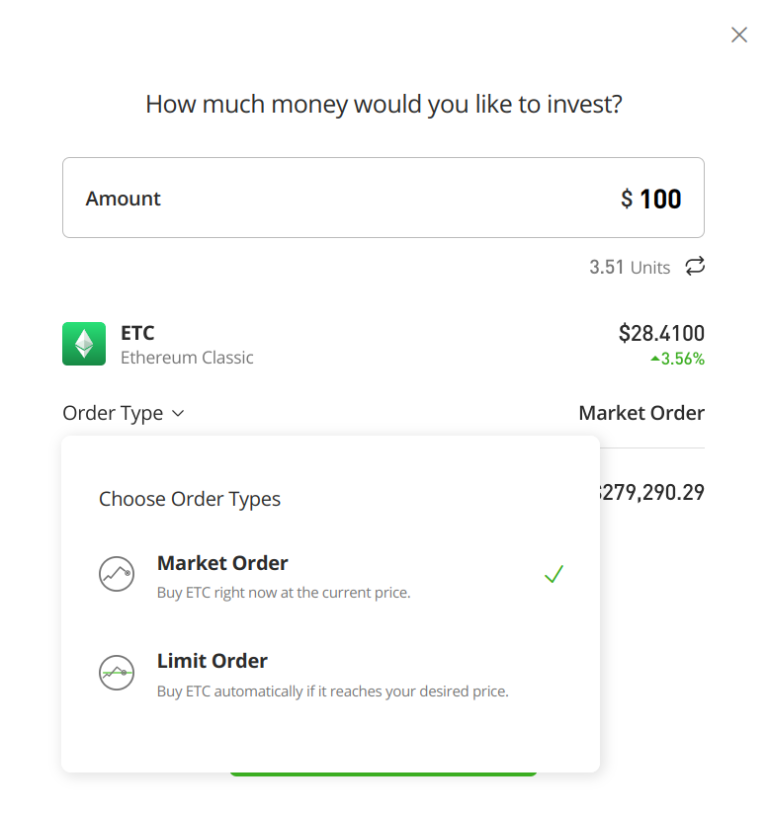This screenshot has width=768, height=813.
Task: Click the ETC Ethereum Classic coin logo
Action: point(85,343)
